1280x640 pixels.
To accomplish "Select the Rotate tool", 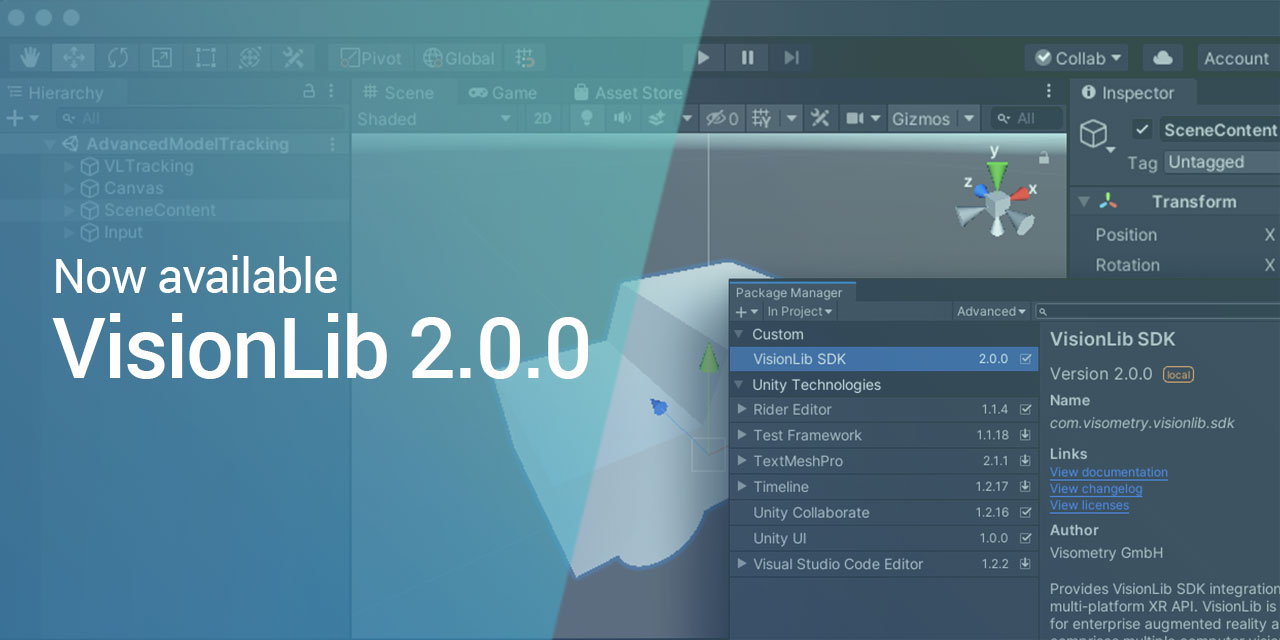I will click(x=119, y=57).
